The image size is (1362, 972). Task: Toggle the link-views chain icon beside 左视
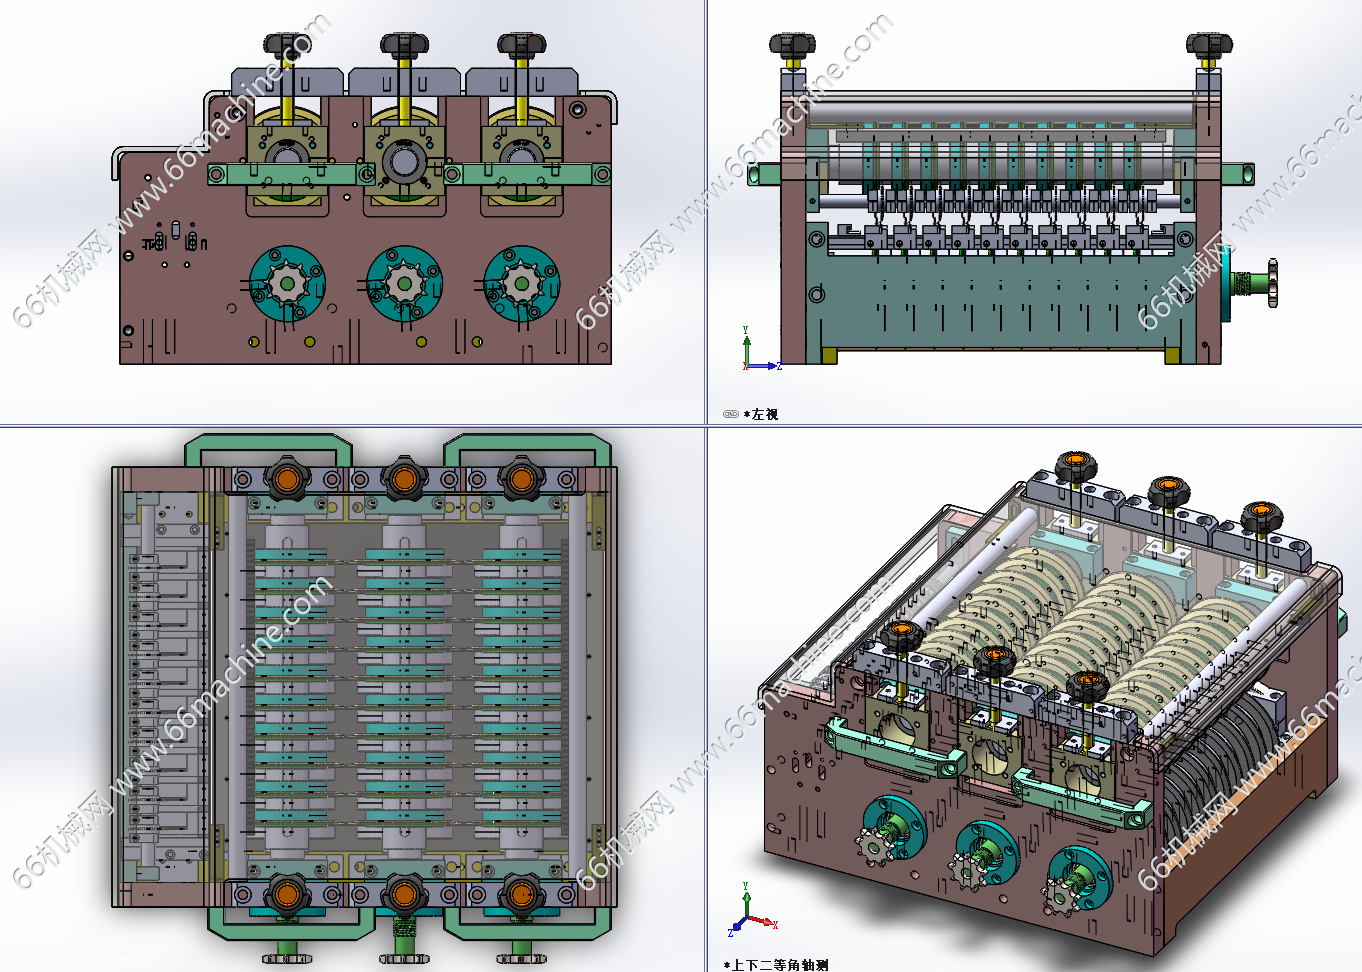point(730,414)
